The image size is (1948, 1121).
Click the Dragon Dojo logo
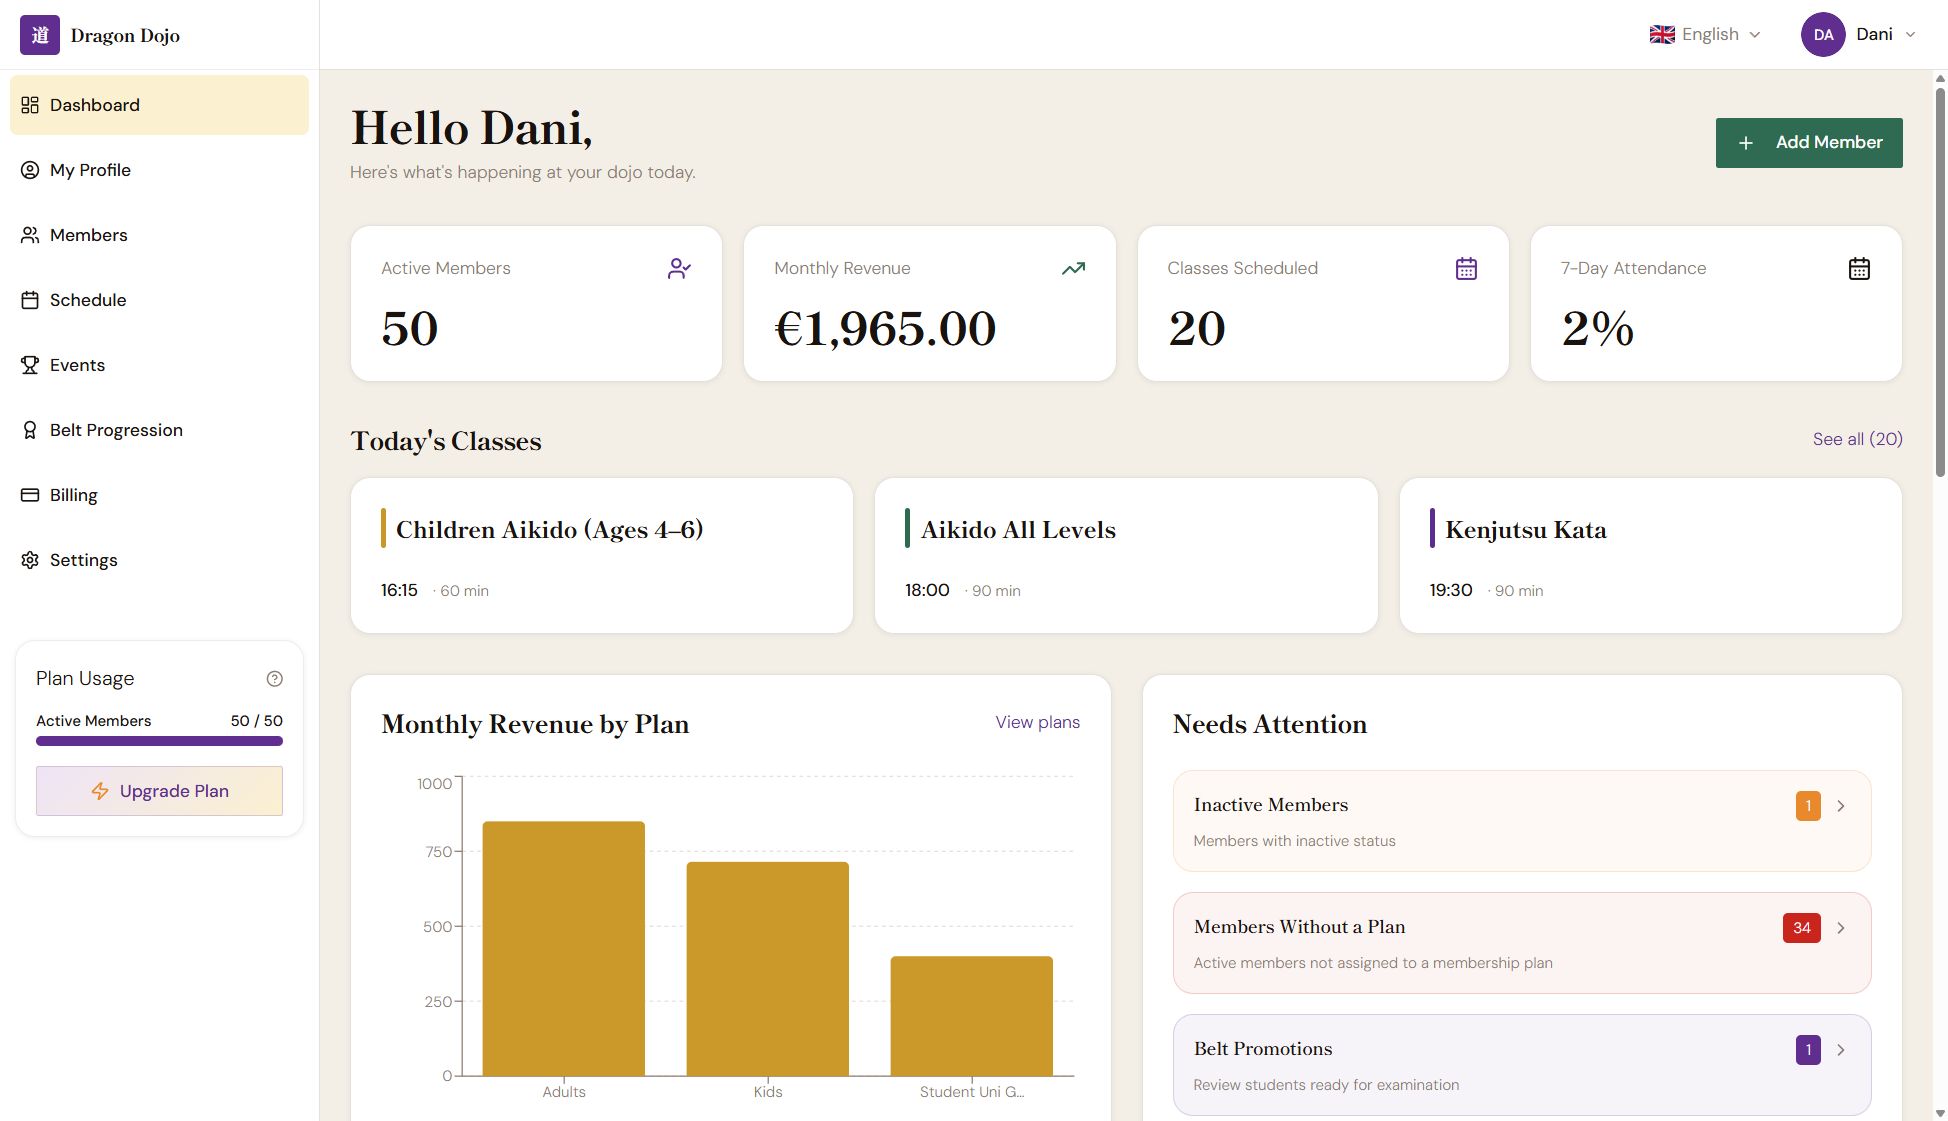click(100, 34)
